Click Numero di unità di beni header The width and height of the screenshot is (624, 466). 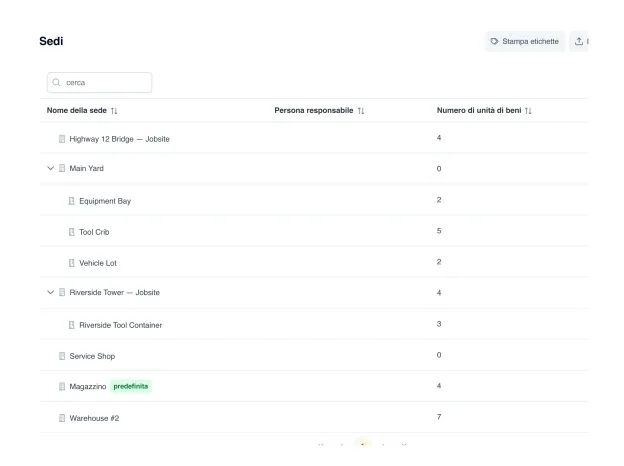(479, 111)
